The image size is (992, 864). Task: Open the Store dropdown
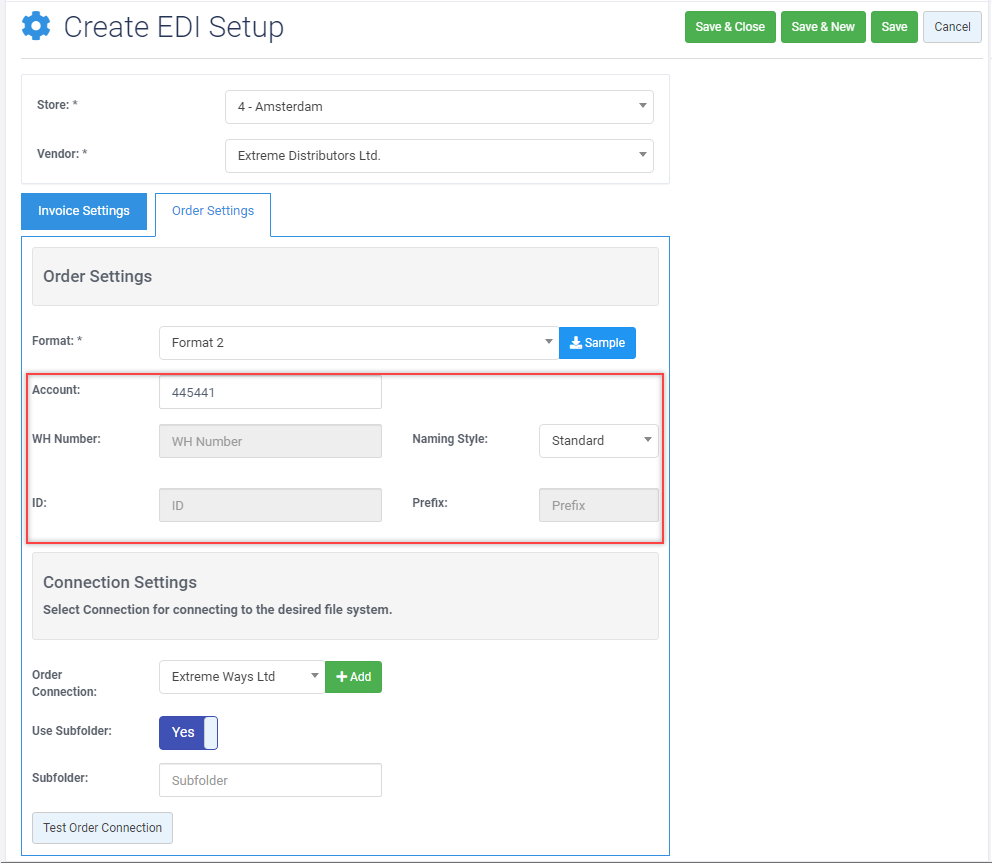click(x=439, y=107)
